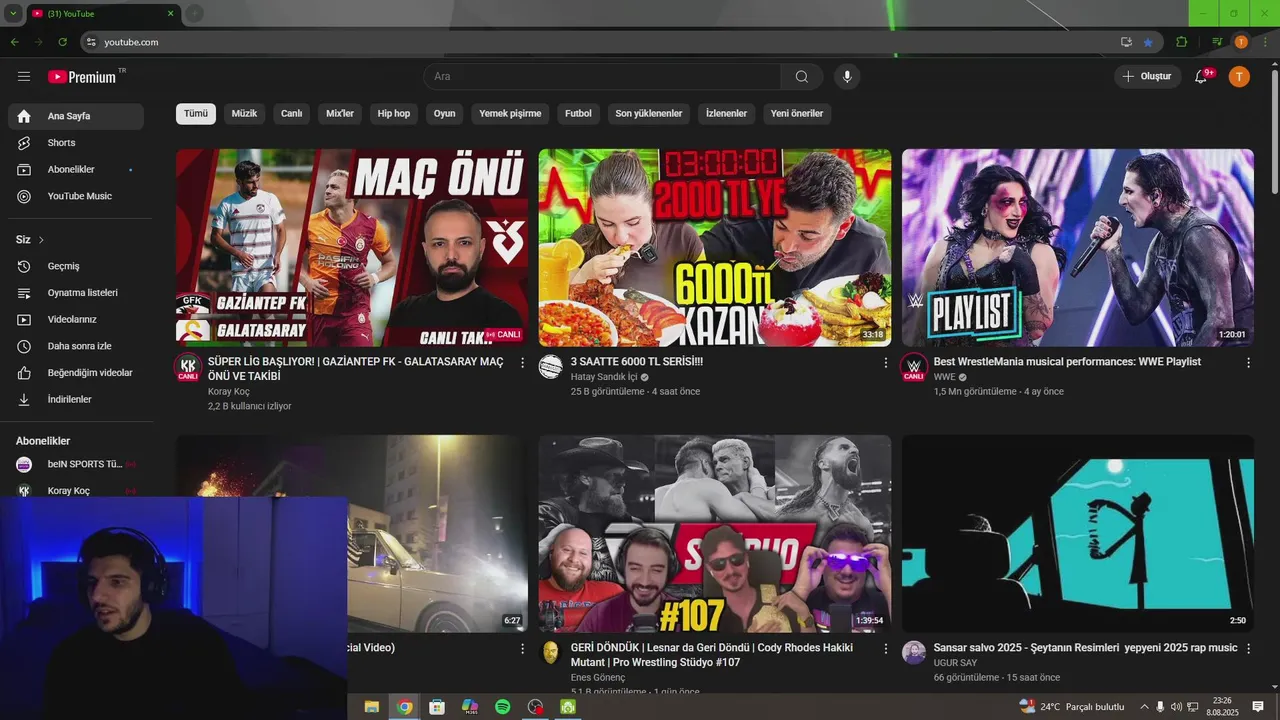The image size is (1280, 720).
Task: Click the Enes Gönenç channel name
Action: (598, 677)
